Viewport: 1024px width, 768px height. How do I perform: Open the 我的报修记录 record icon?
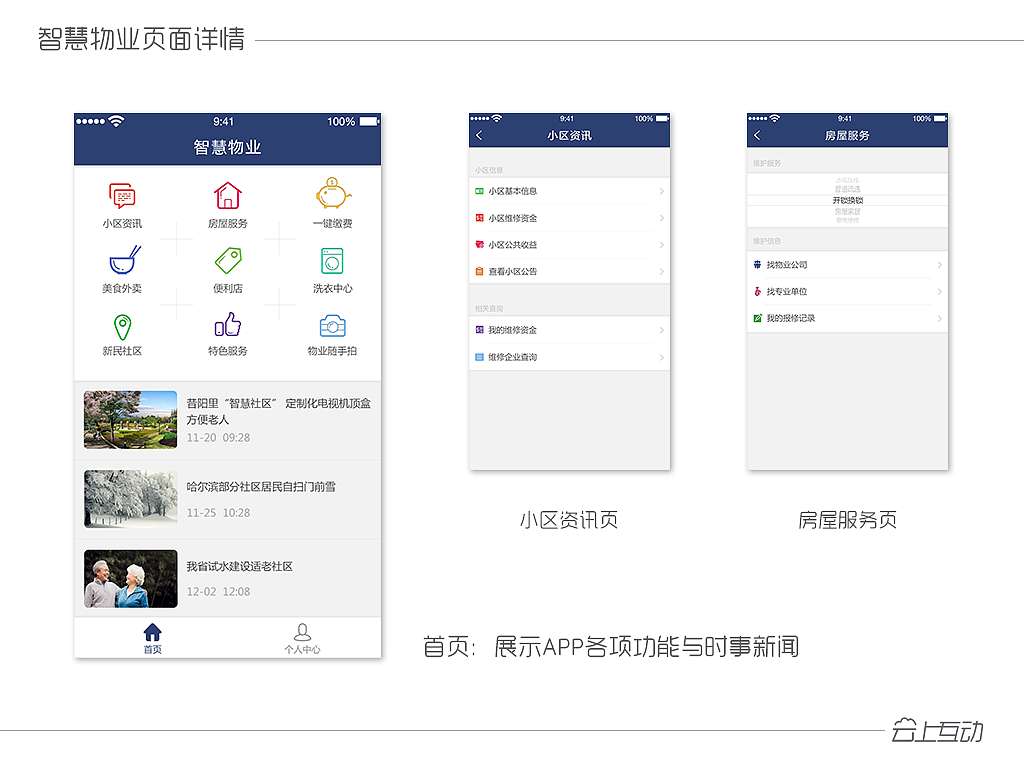(x=759, y=318)
